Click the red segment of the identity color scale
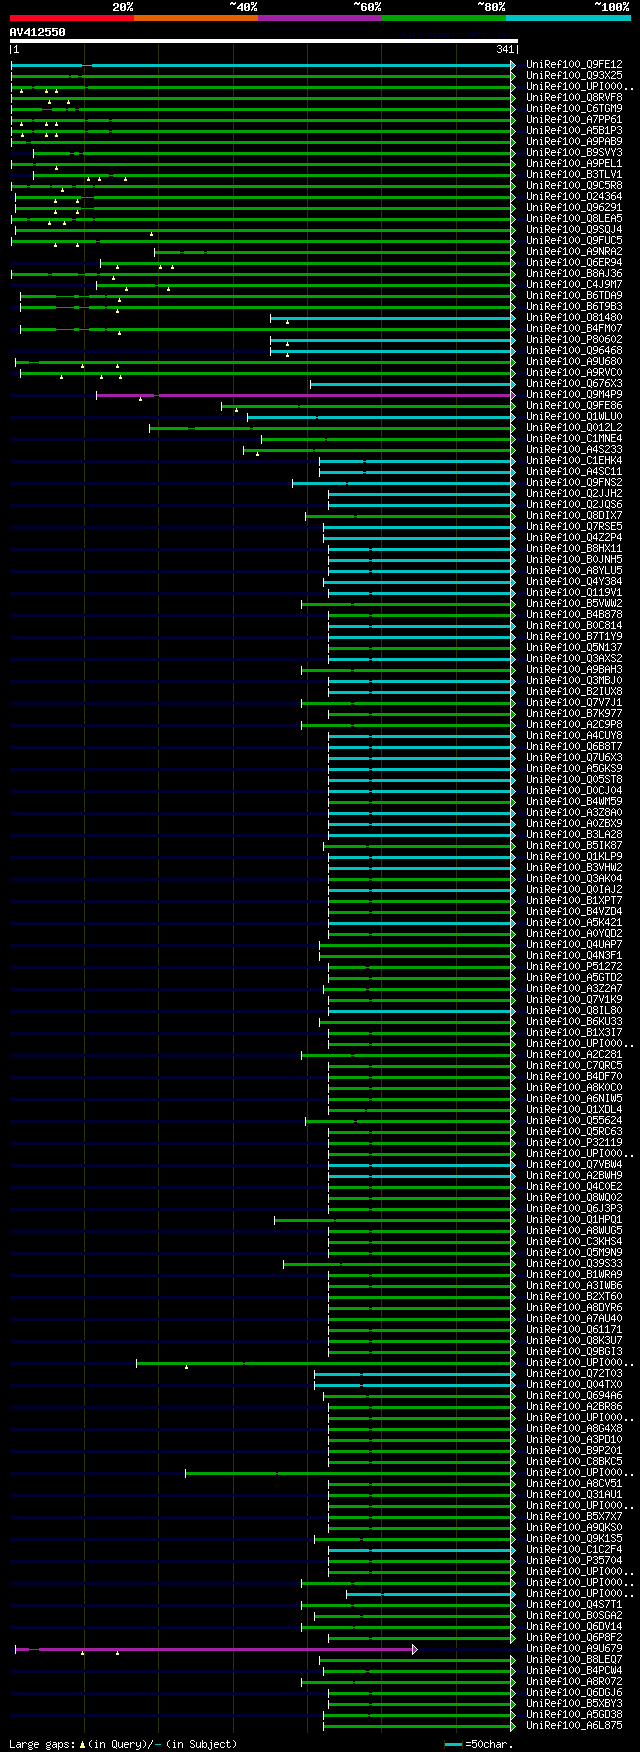 72,18
